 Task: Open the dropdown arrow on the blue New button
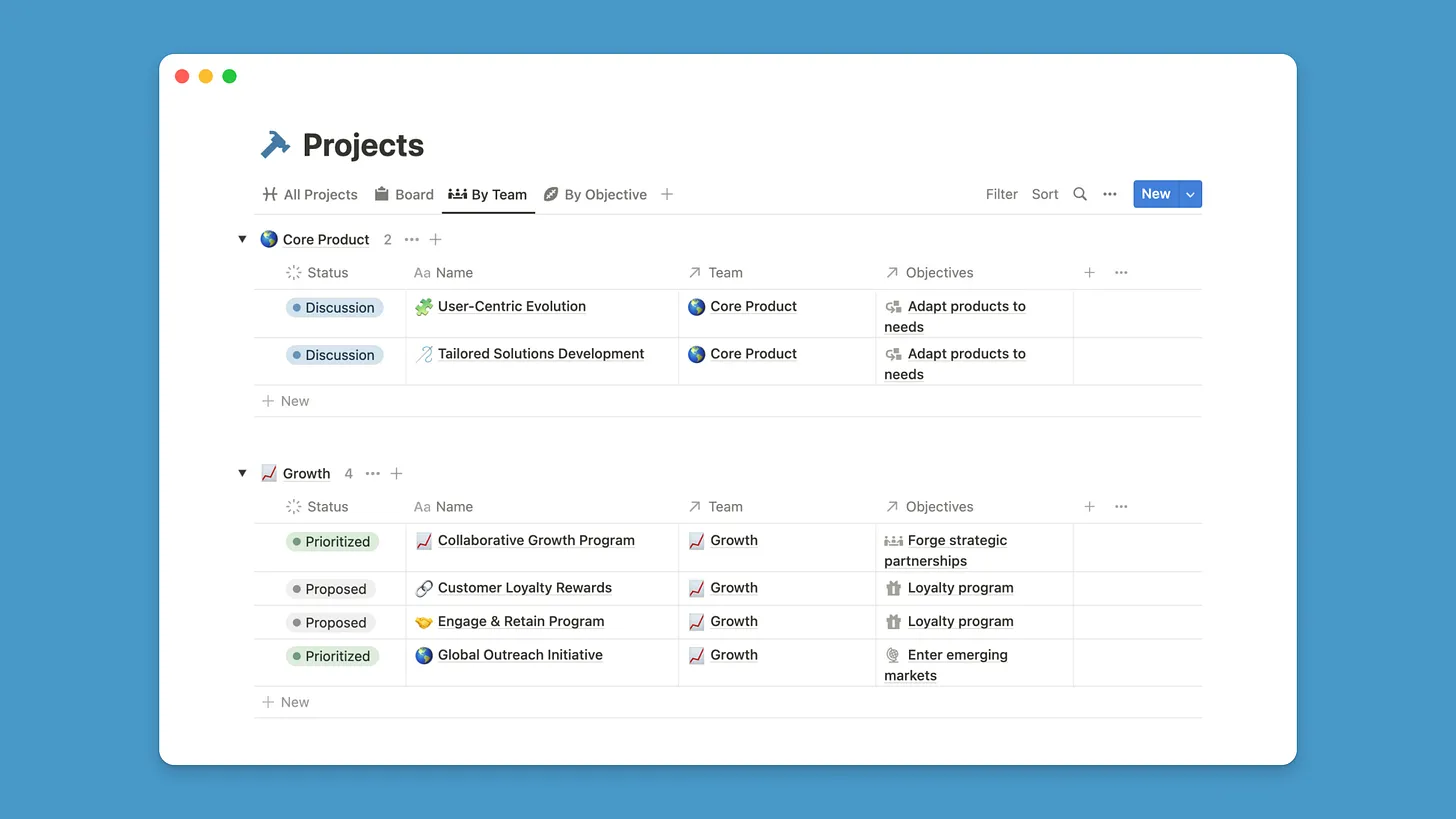tap(1190, 194)
